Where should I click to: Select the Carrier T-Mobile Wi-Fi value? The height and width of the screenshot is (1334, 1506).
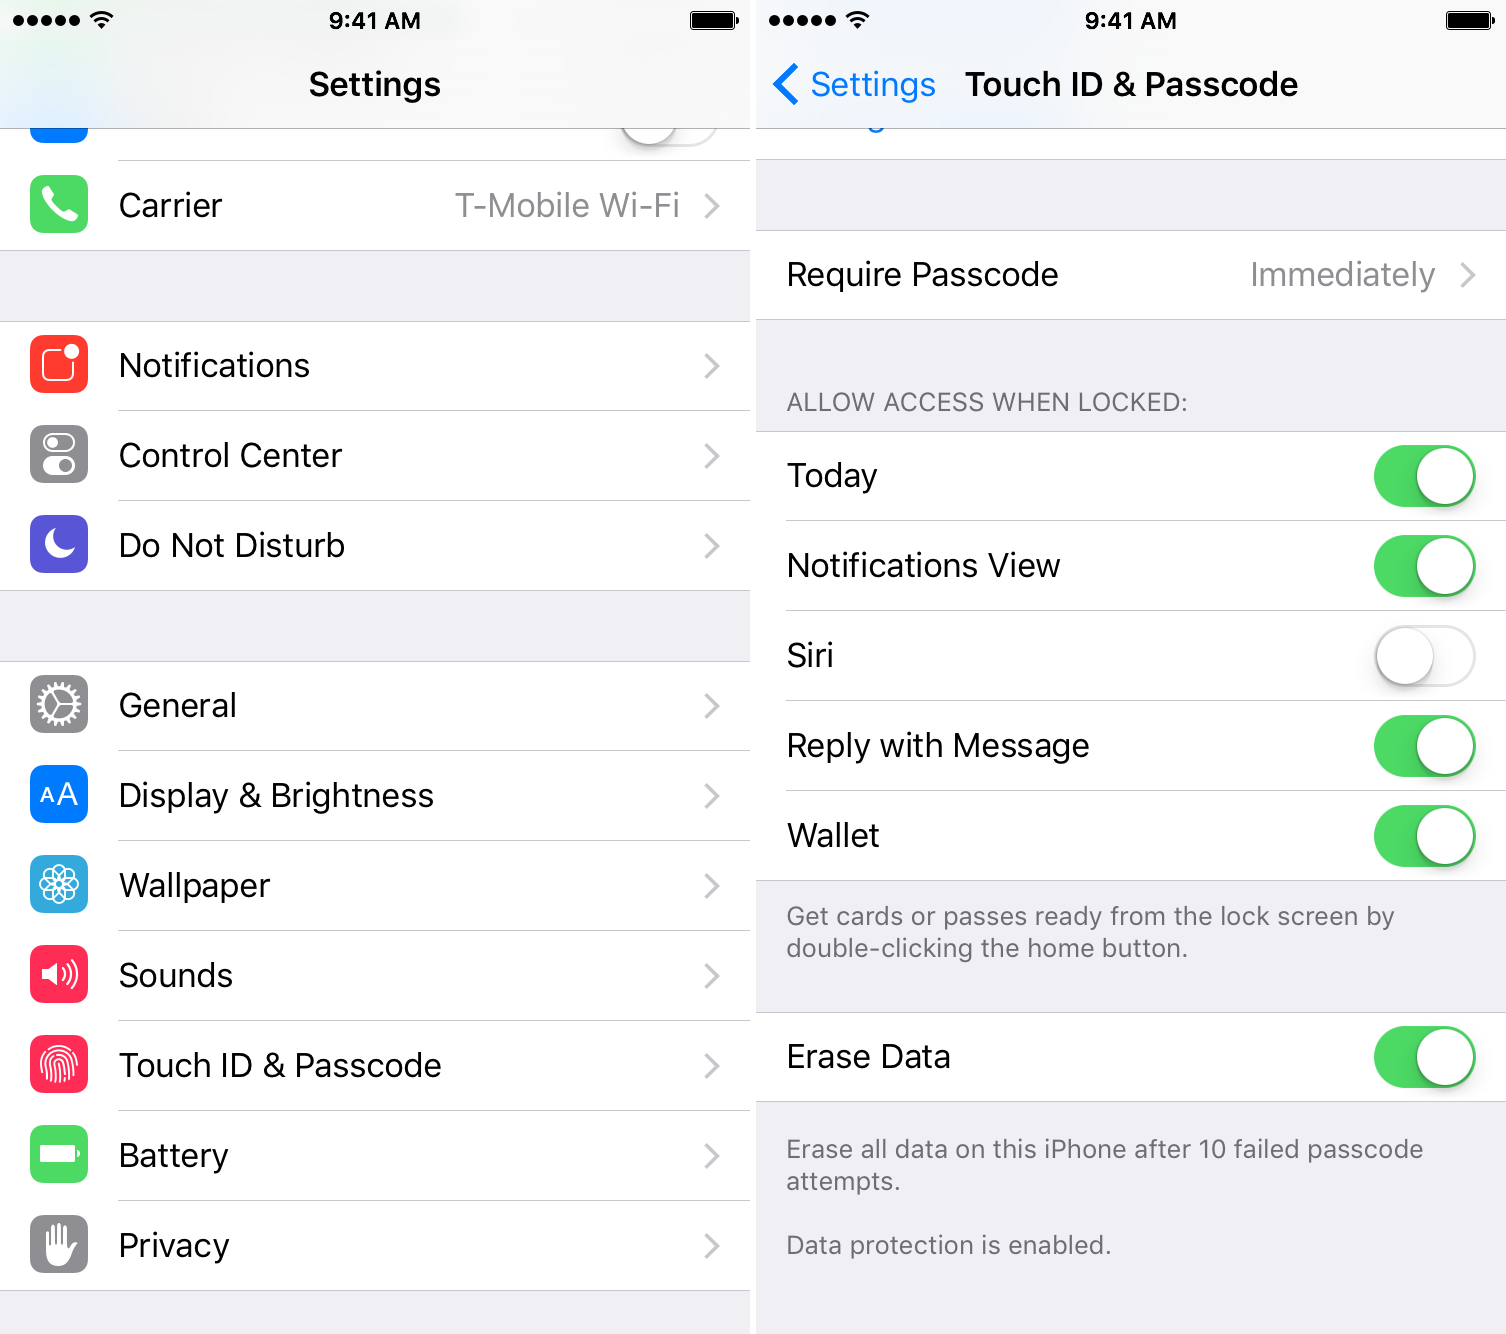pos(567,205)
